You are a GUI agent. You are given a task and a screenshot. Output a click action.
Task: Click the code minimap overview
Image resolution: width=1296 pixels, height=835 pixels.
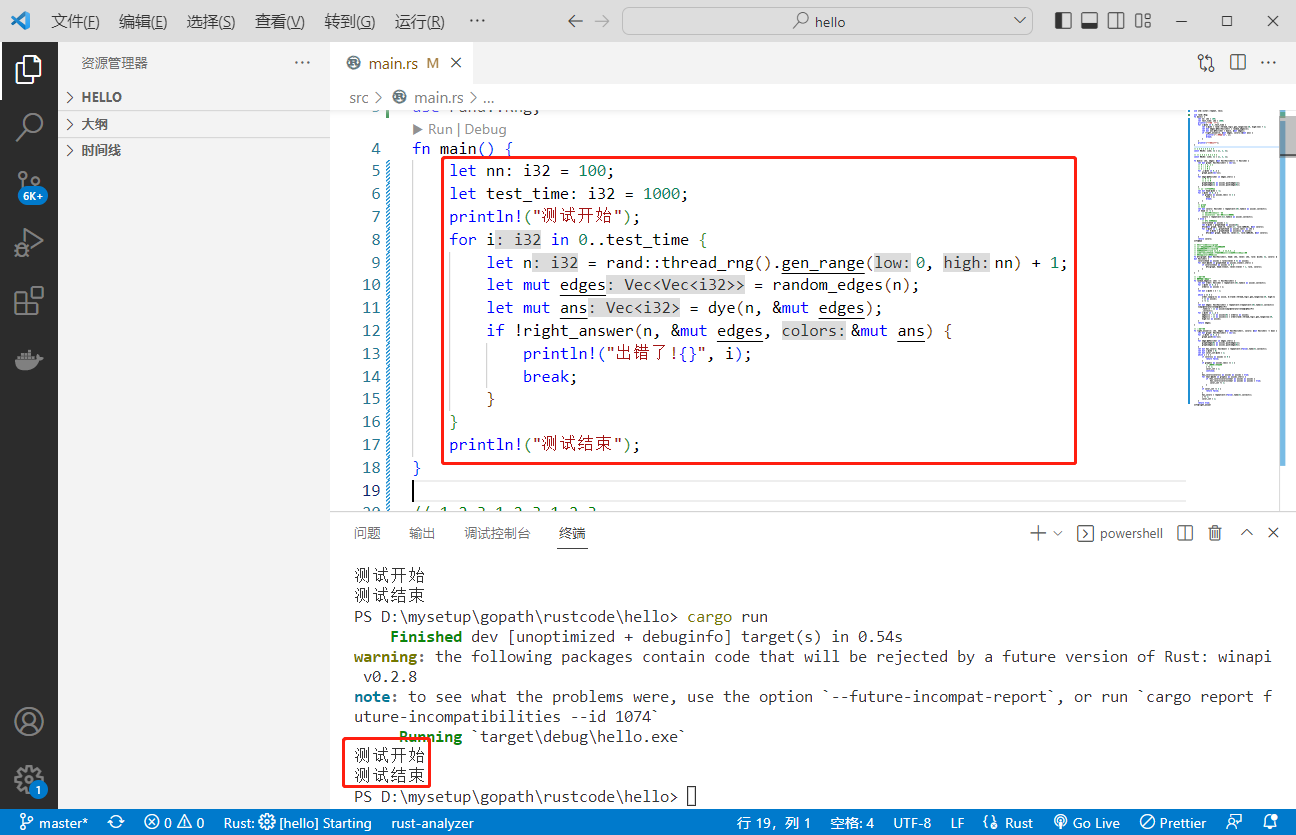1234,258
